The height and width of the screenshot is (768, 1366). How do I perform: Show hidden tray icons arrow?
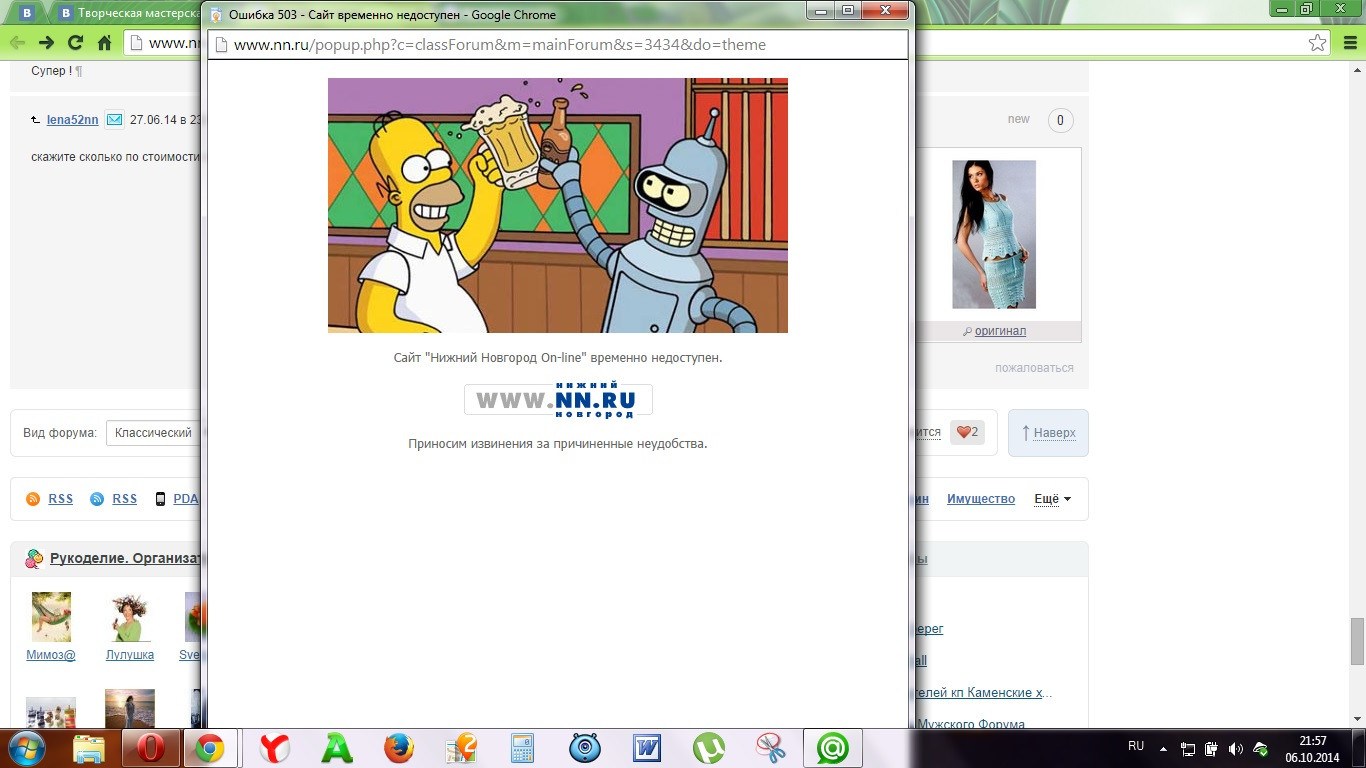pos(1163,748)
